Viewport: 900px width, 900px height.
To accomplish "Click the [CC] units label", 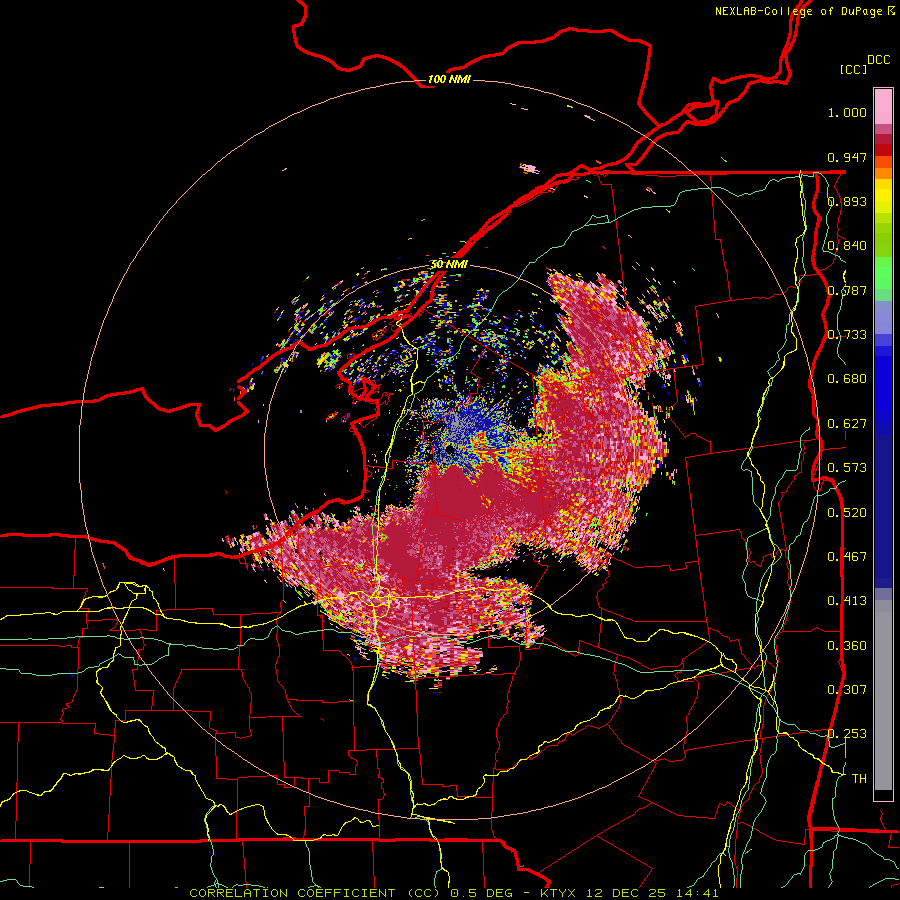I will [853, 69].
